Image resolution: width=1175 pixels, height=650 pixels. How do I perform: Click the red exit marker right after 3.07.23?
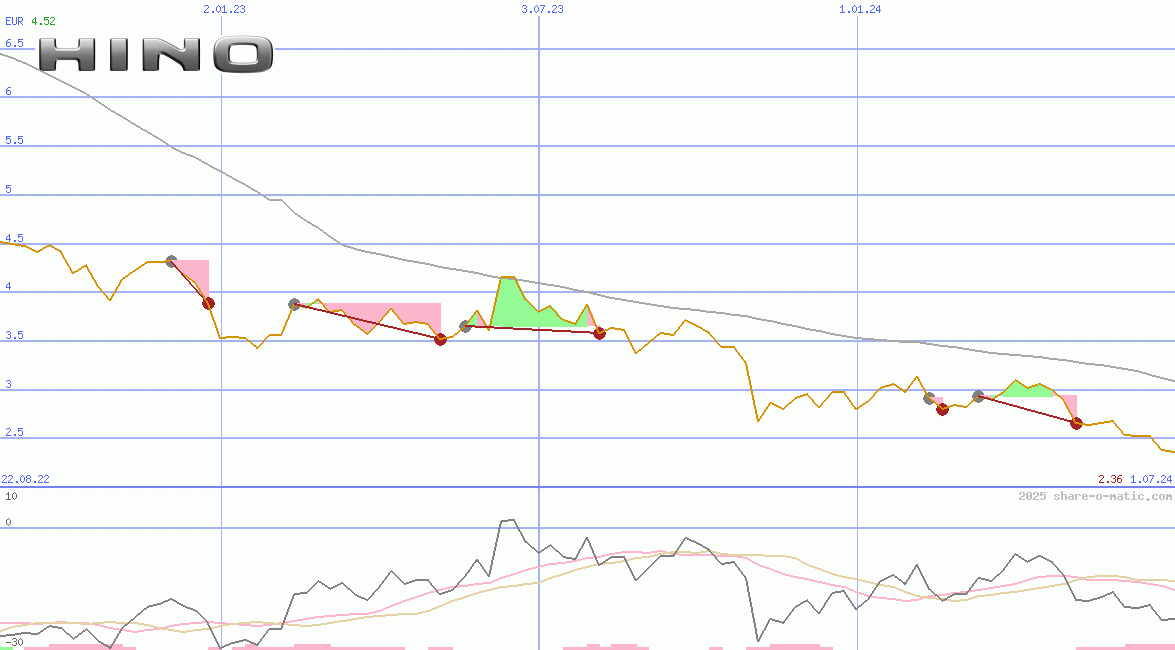click(599, 333)
